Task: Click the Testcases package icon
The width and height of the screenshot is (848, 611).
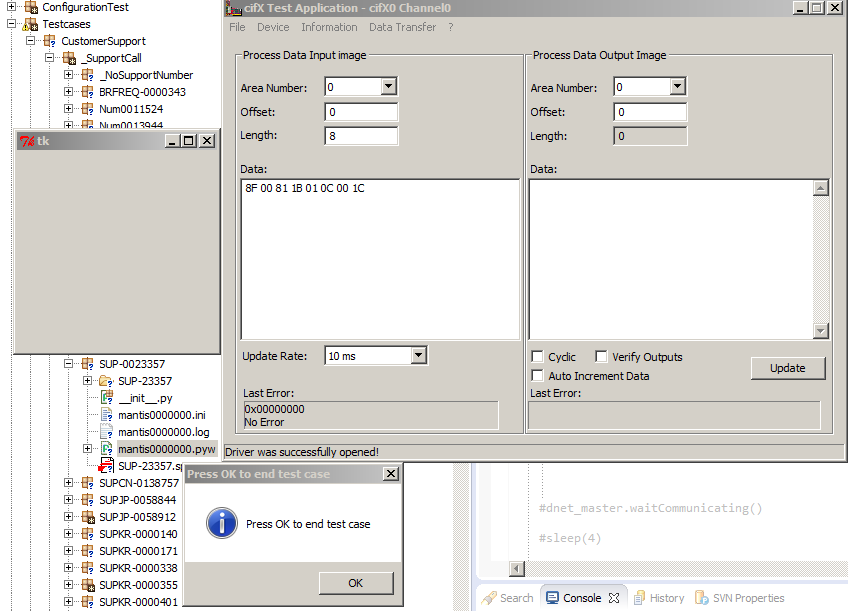Action: pos(30,24)
